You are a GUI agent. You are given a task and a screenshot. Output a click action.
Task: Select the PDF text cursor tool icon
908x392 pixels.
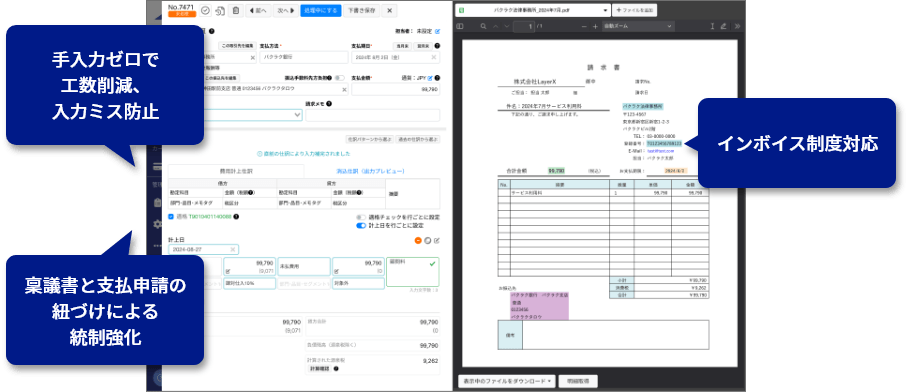[x=712, y=26]
